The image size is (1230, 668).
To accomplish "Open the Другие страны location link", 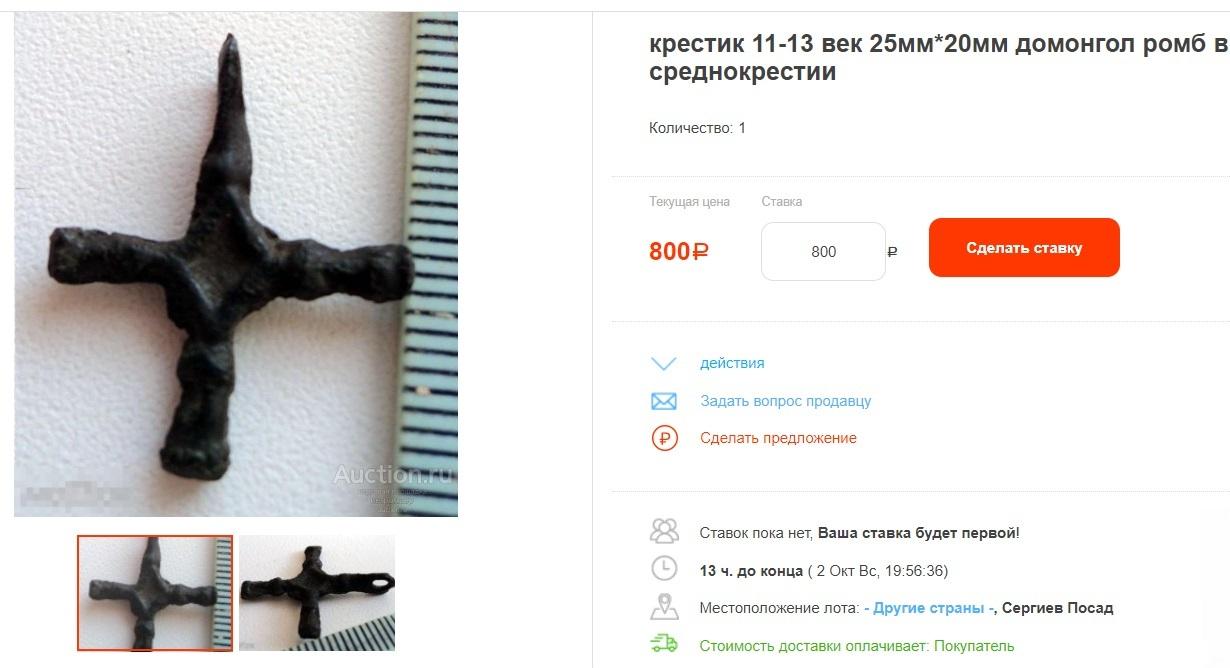I will coord(929,608).
